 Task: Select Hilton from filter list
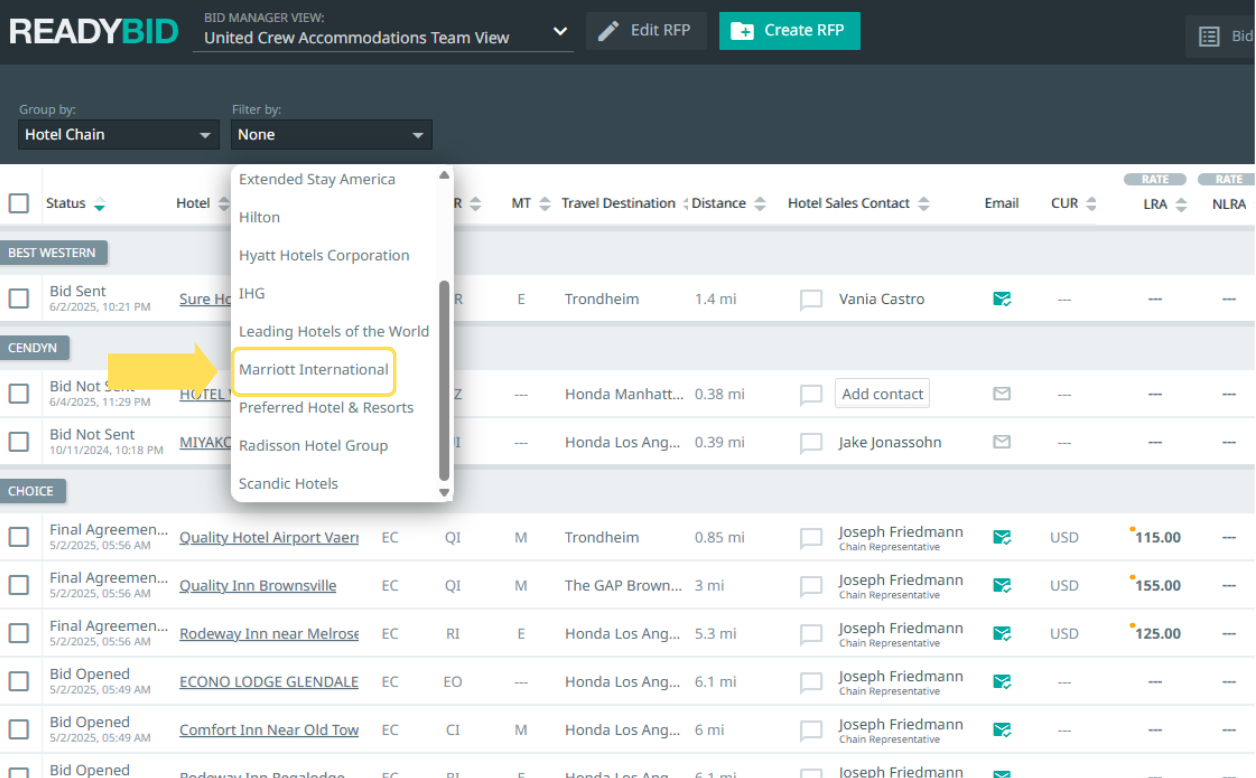(259, 218)
